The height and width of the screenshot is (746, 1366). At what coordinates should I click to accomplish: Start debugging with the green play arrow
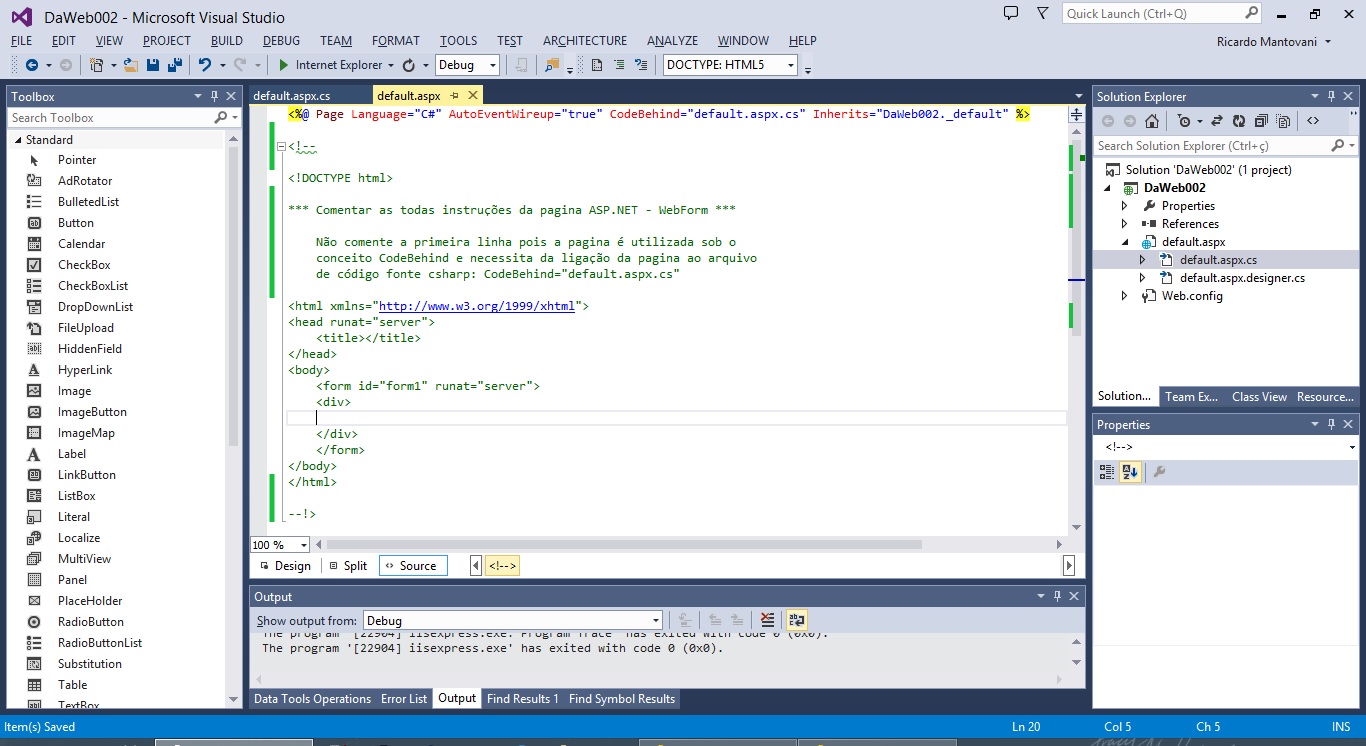click(284, 65)
